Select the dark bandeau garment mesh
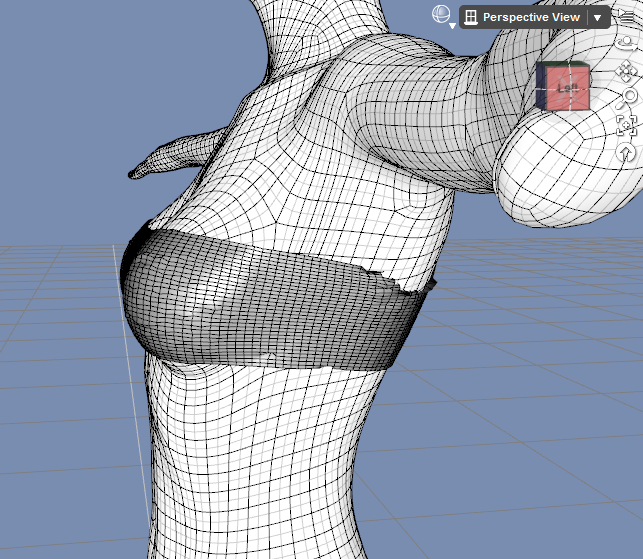The width and height of the screenshot is (643, 559). pyautogui.click(x=267, y=301)
